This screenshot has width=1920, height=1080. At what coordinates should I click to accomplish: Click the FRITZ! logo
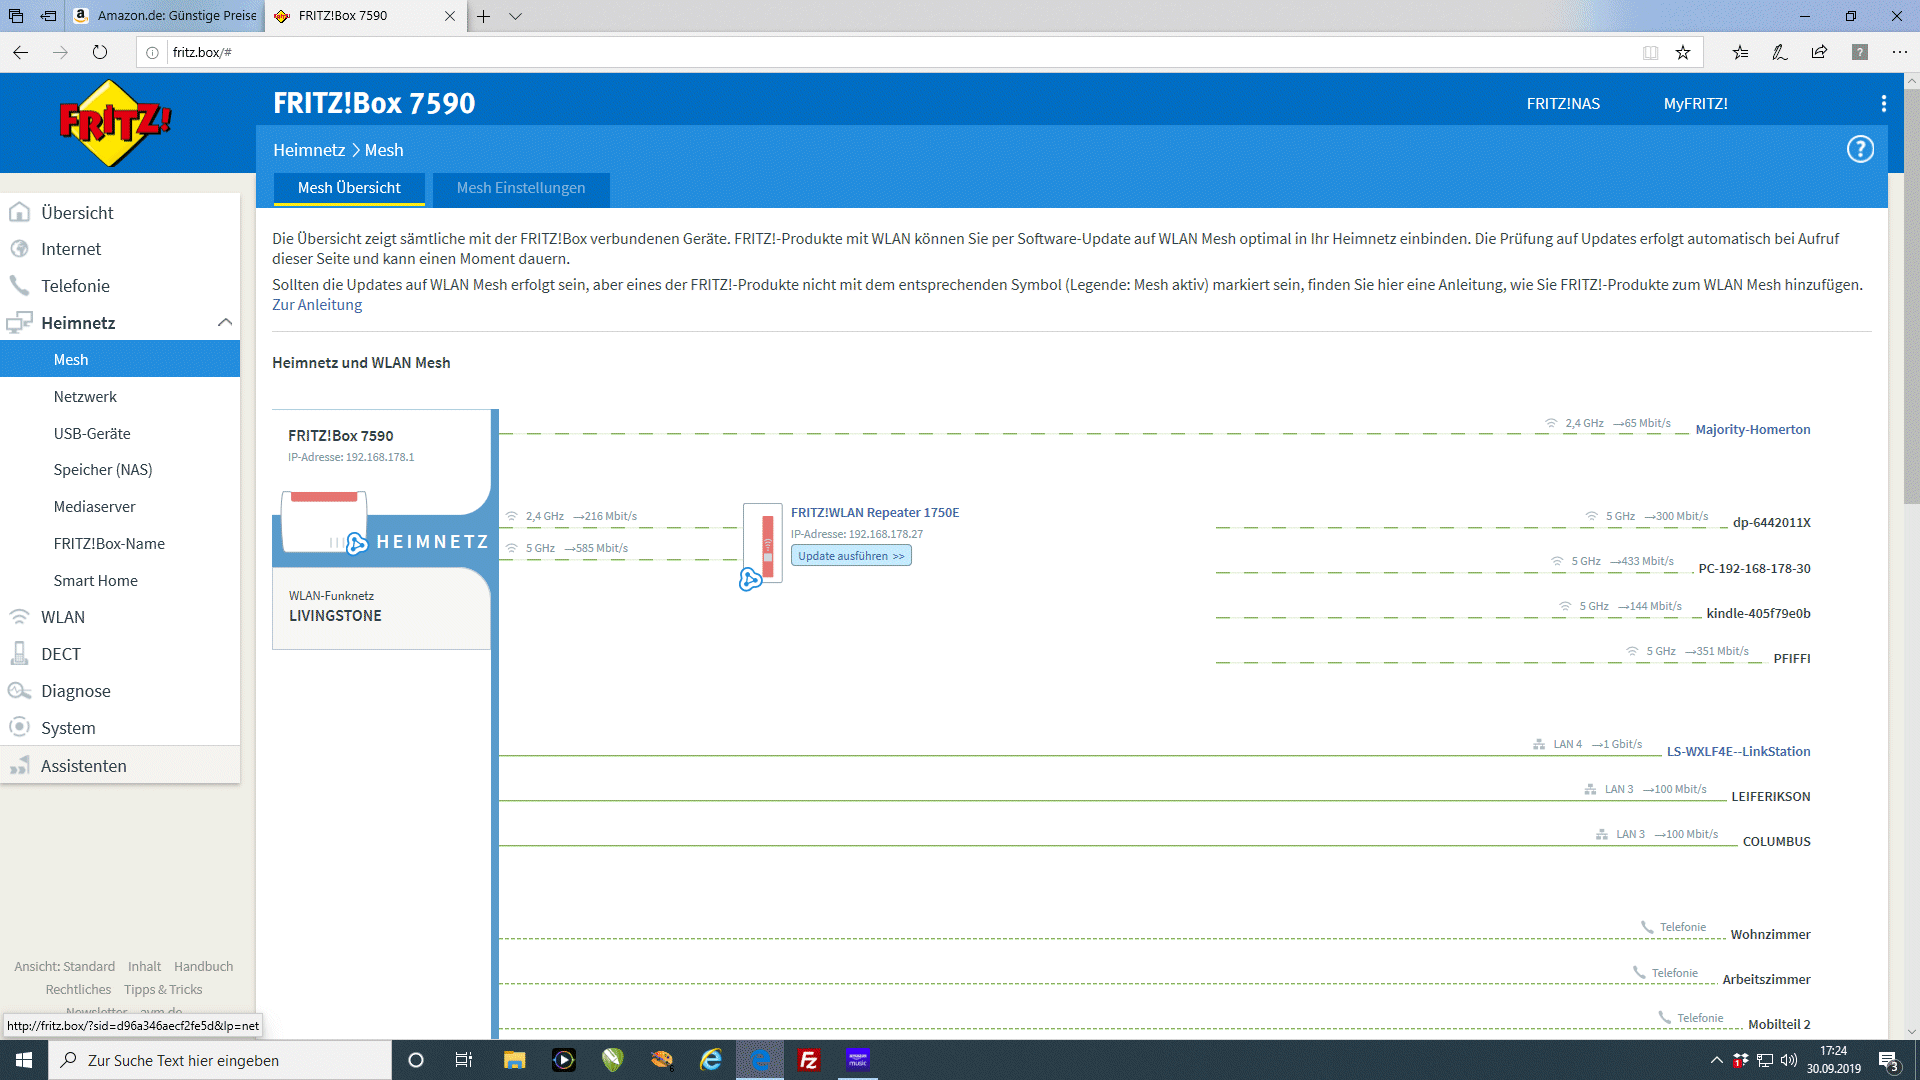115,123
